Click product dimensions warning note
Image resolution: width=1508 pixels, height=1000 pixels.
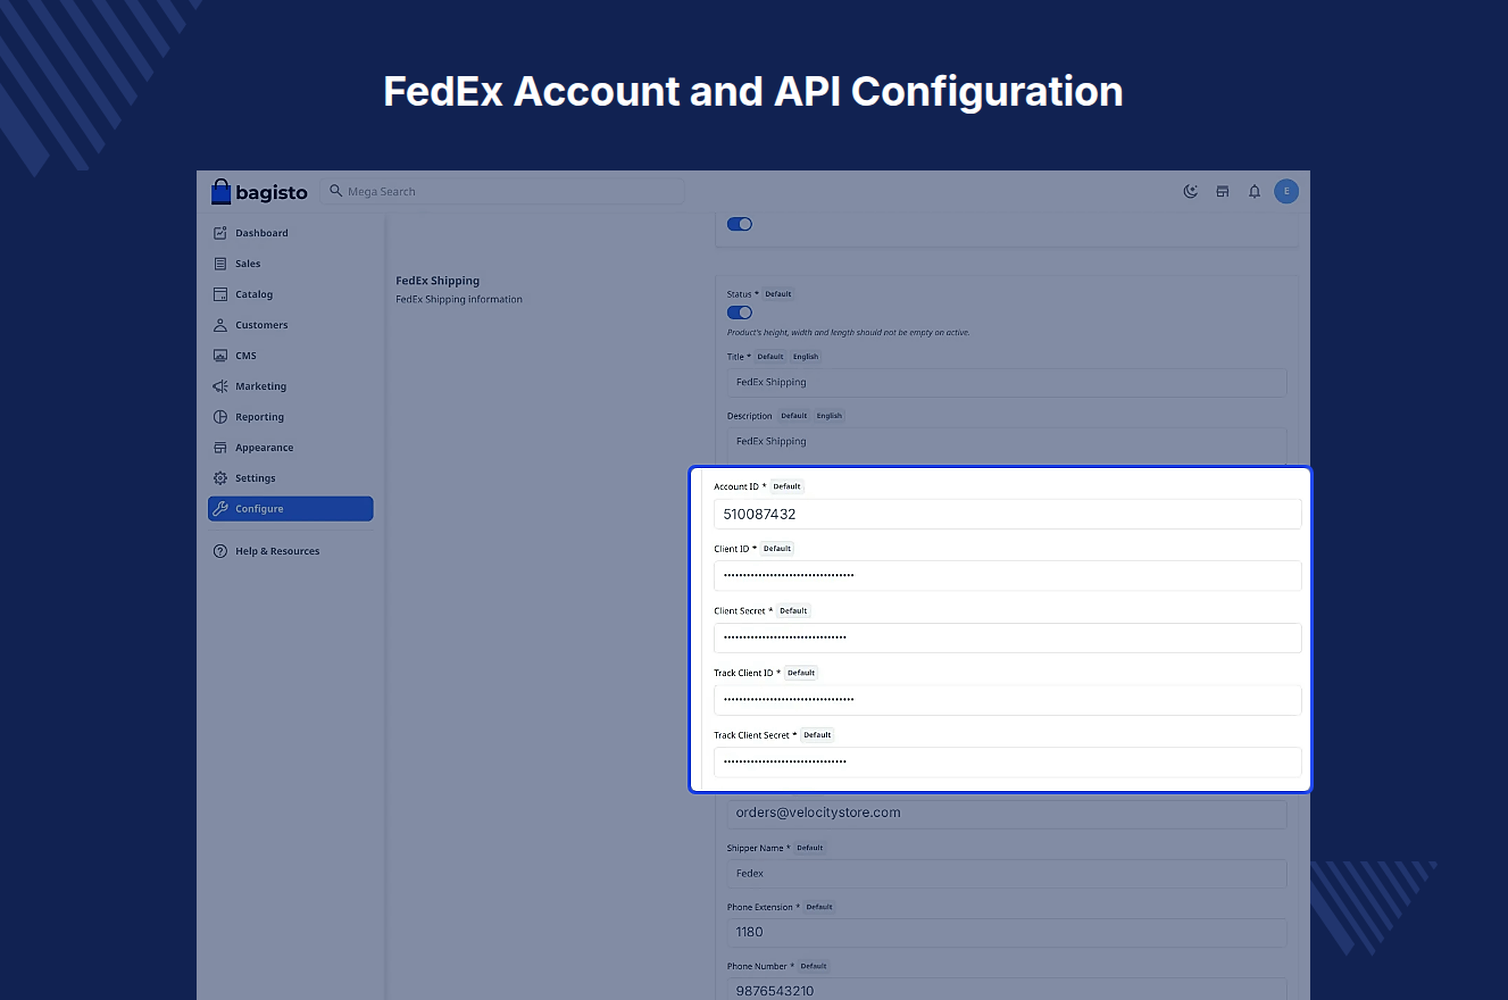click(848, 333)
